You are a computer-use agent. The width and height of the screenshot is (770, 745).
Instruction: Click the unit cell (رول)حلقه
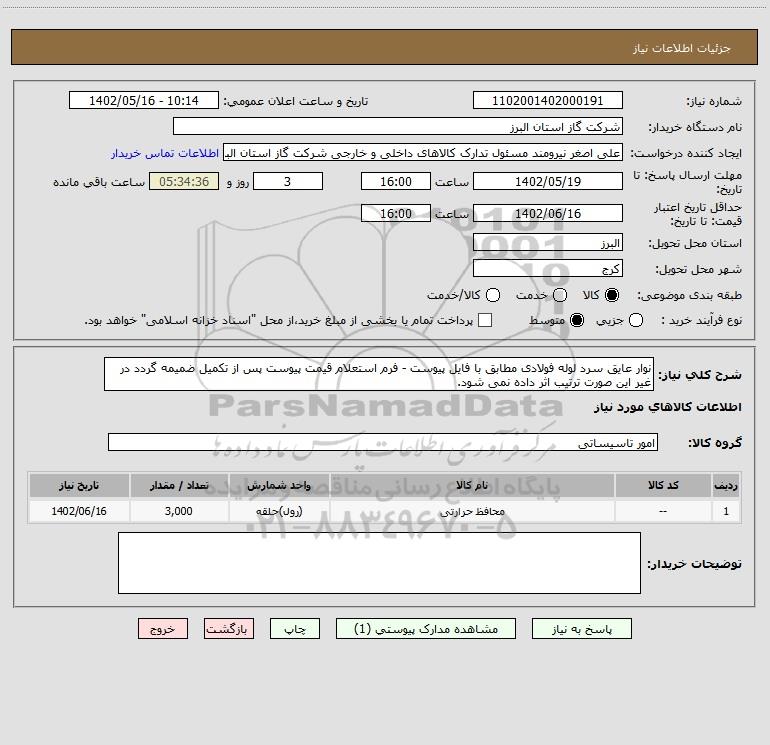pos(279,511)
